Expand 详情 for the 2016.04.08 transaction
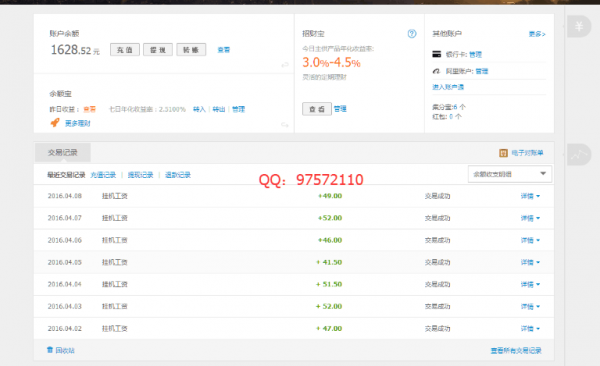The image size is (600, 366). 530,196
